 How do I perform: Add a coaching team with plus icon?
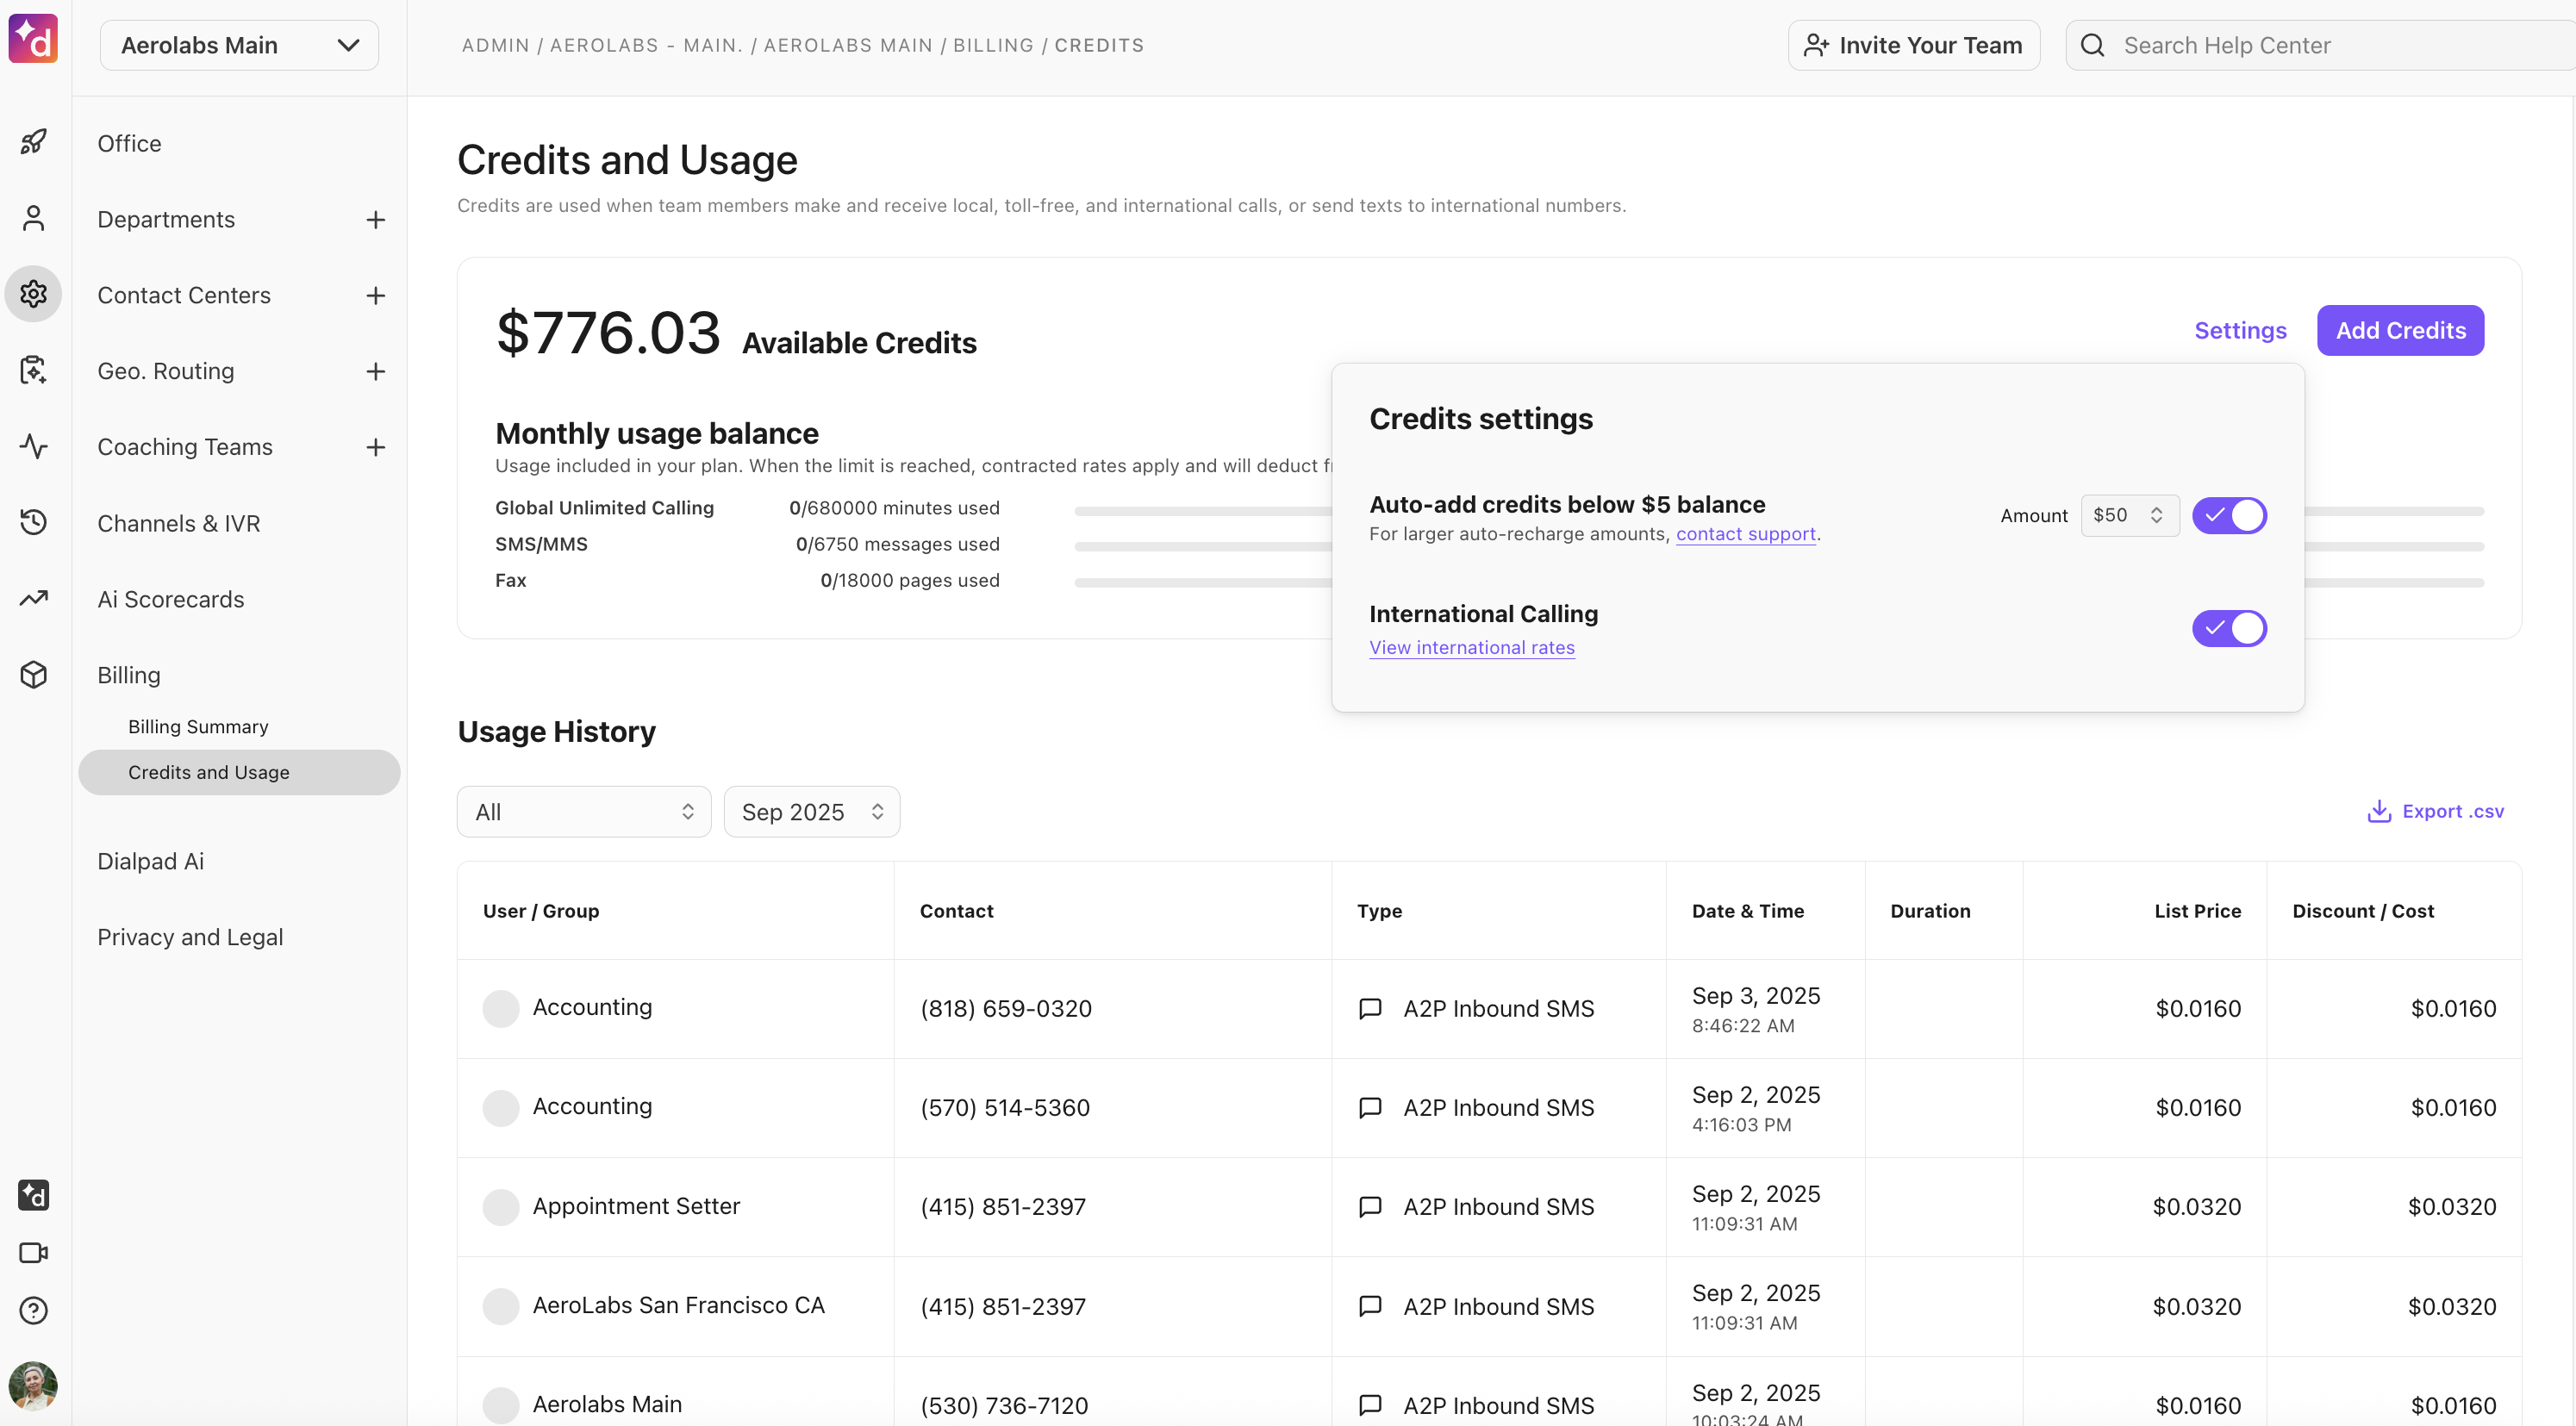[375, 447]
